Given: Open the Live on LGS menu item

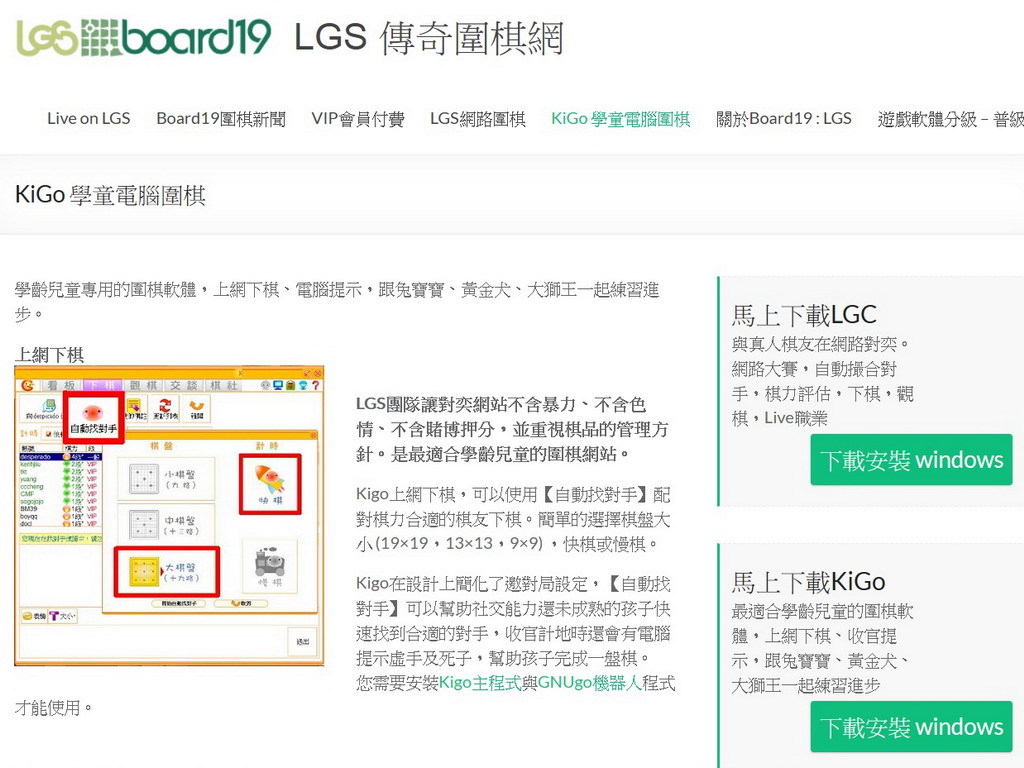Looking at the screenshot, I should [89, 118].
